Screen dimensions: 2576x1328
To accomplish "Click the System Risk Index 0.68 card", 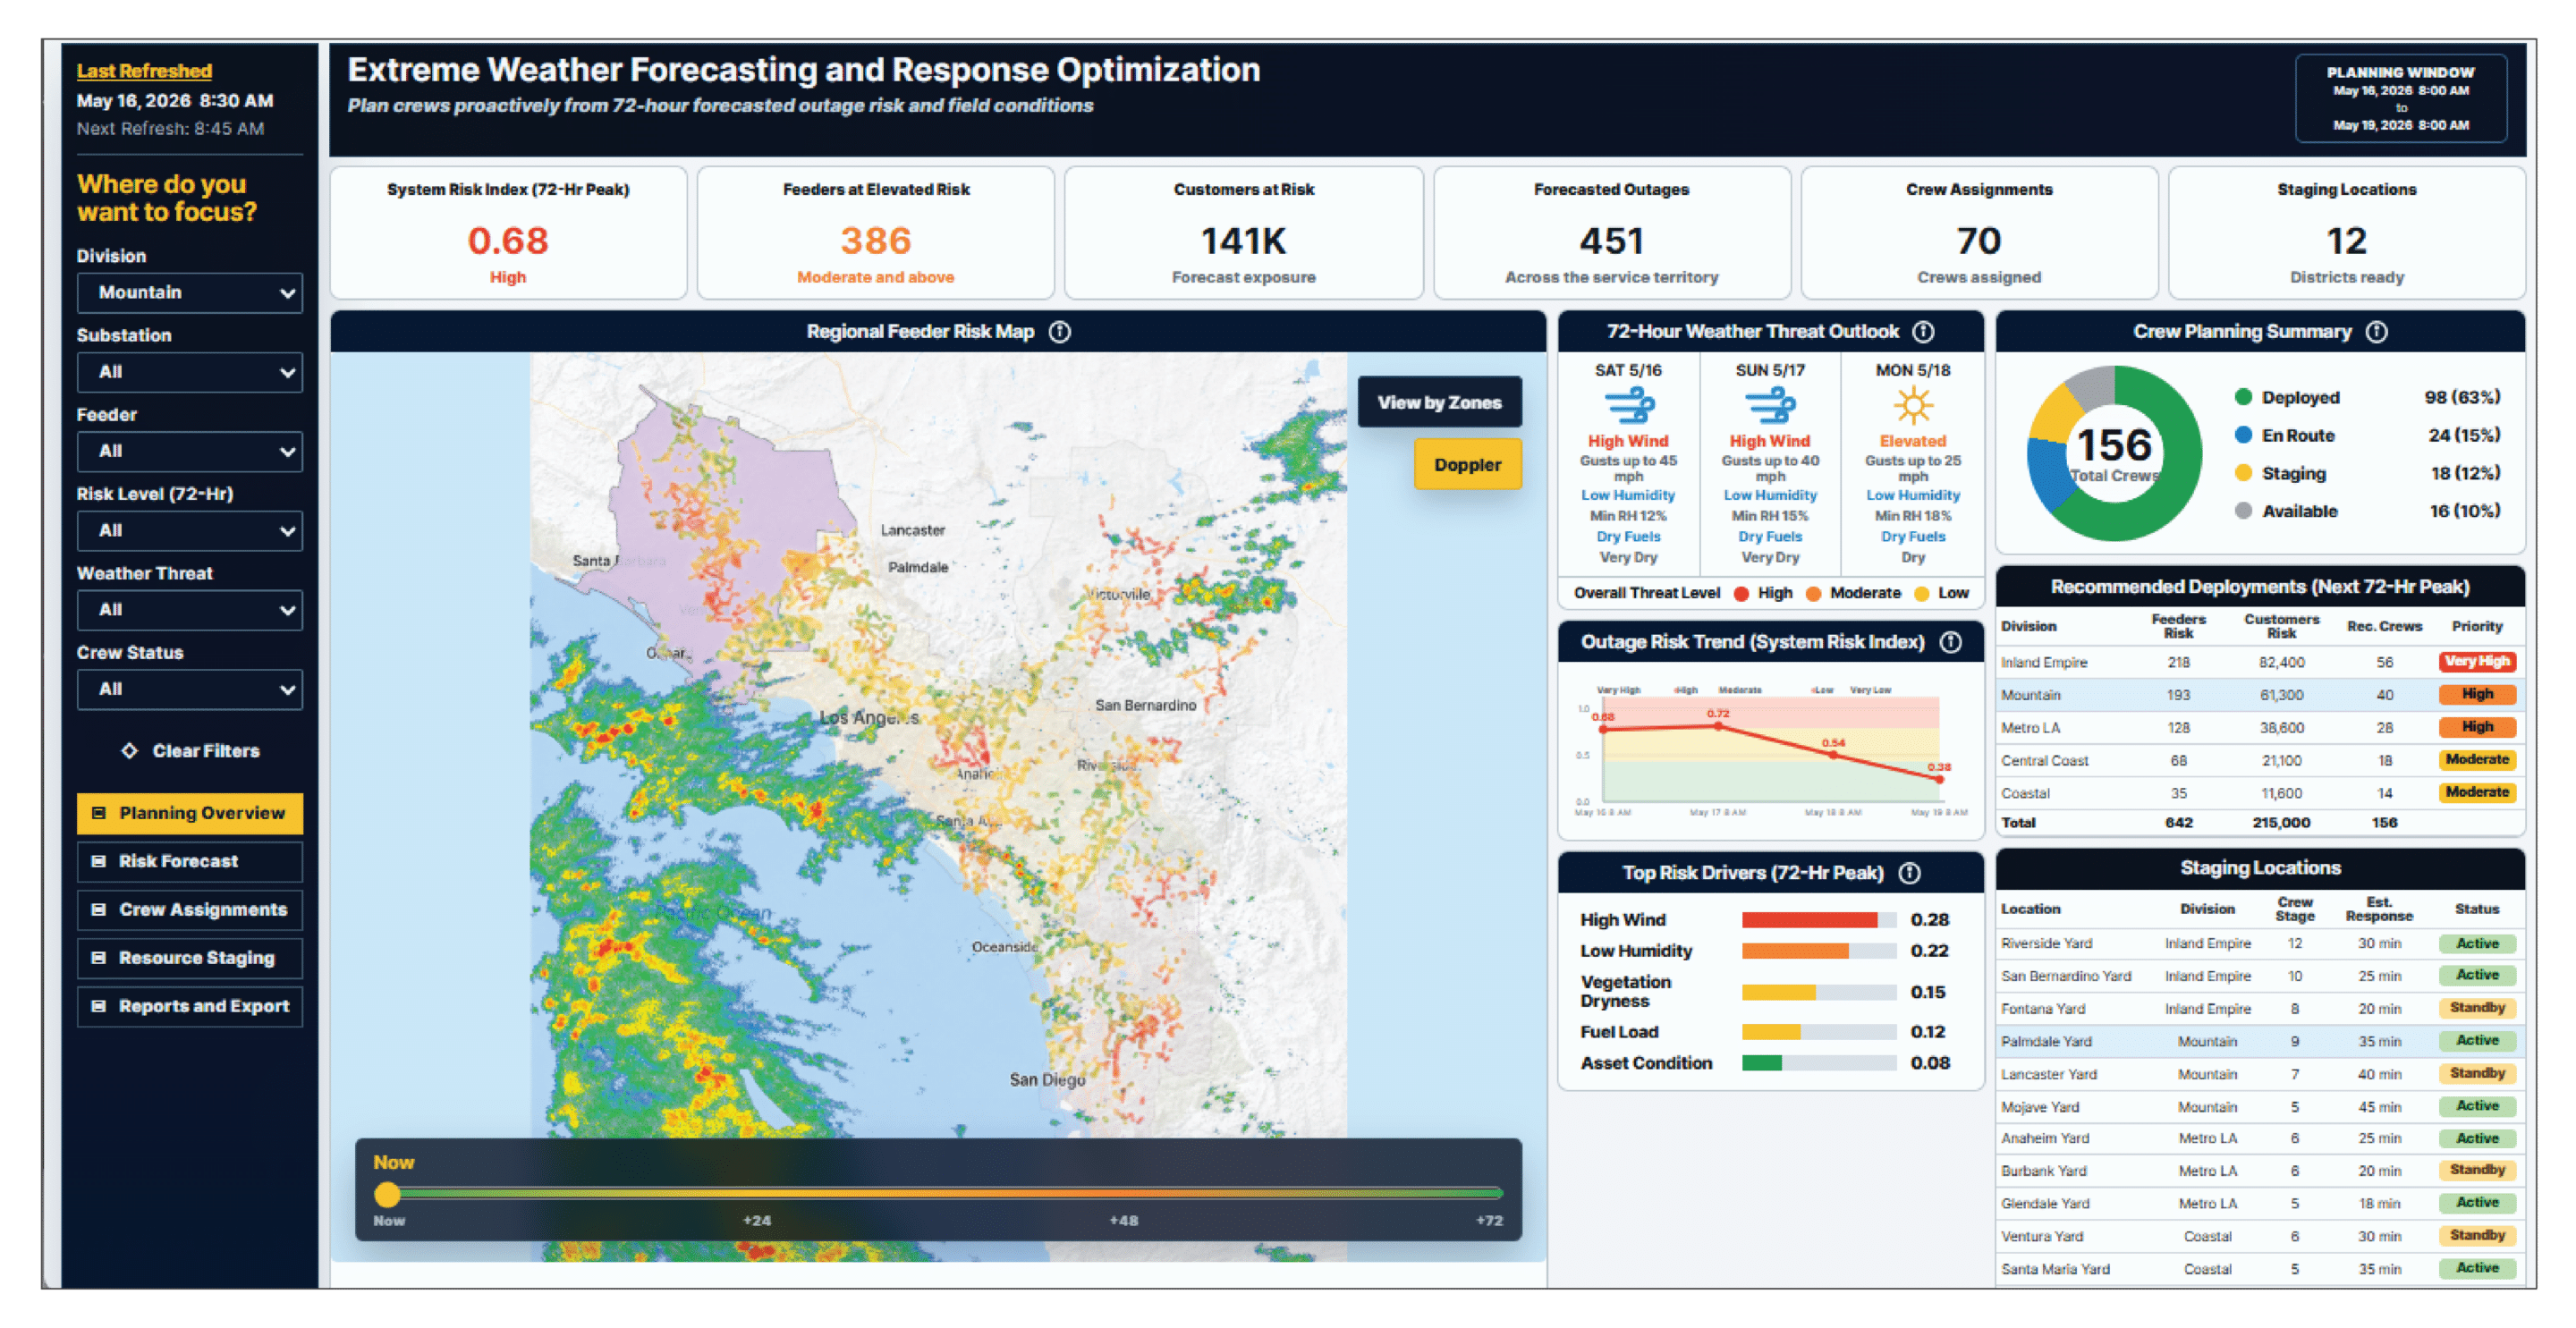I will (508, 233).
